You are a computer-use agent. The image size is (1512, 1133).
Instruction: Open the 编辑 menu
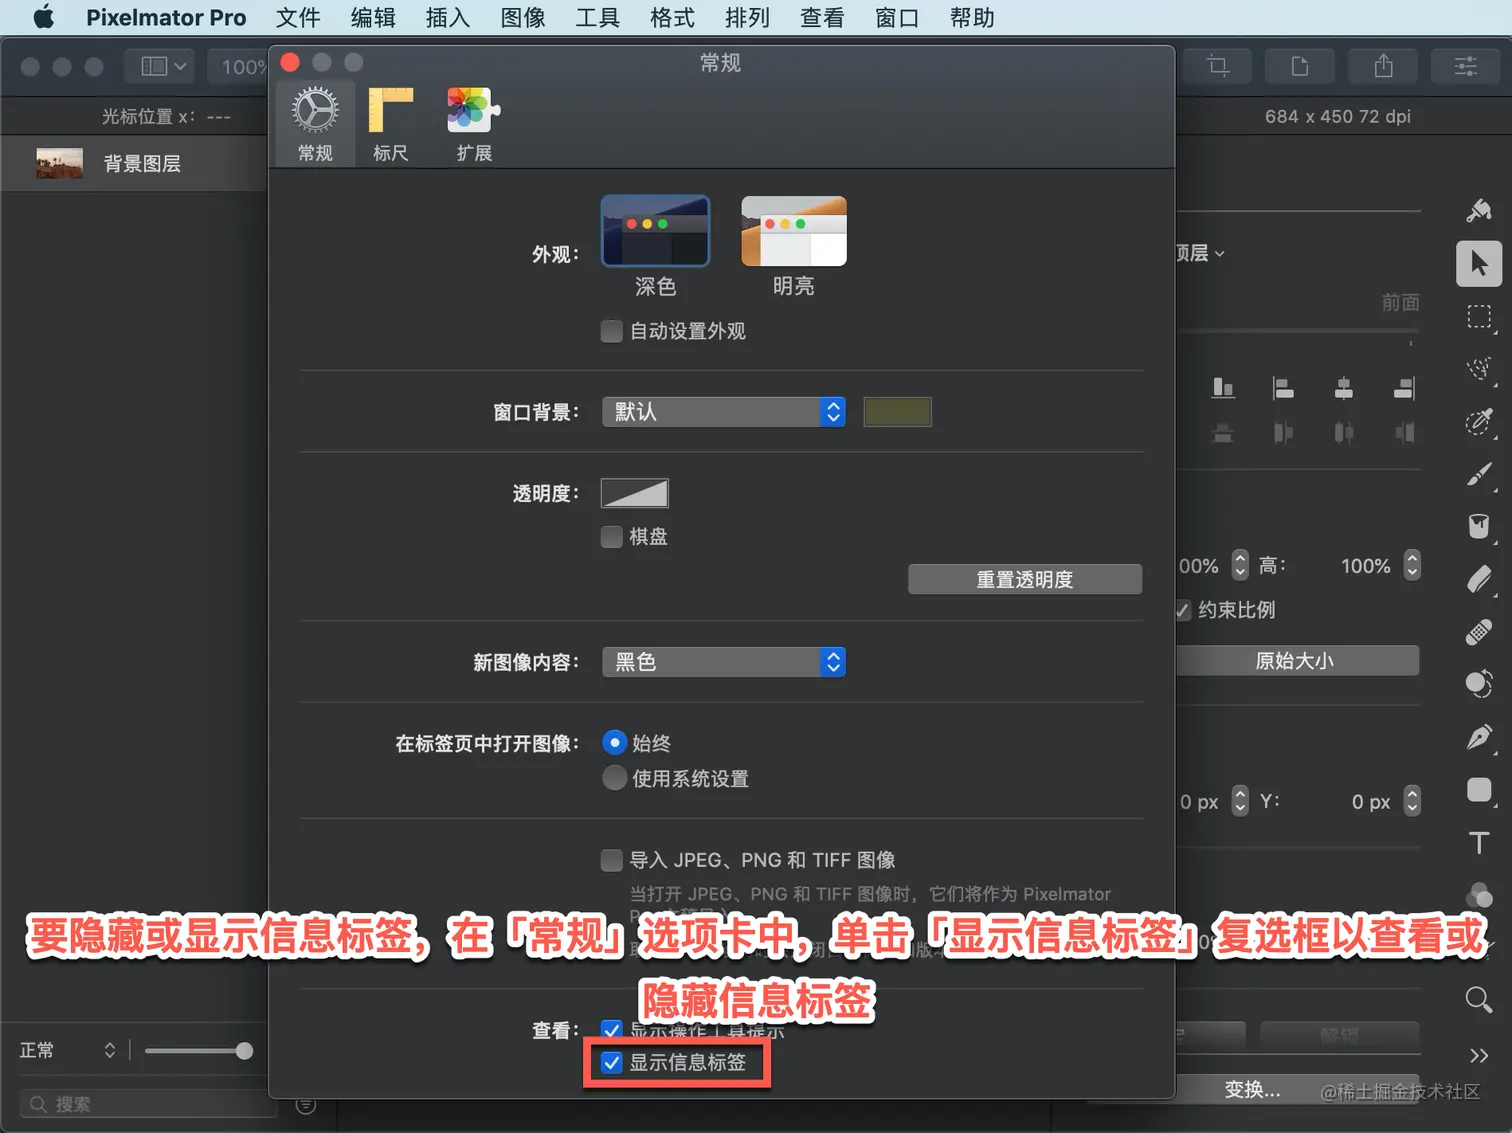point(373,17)
